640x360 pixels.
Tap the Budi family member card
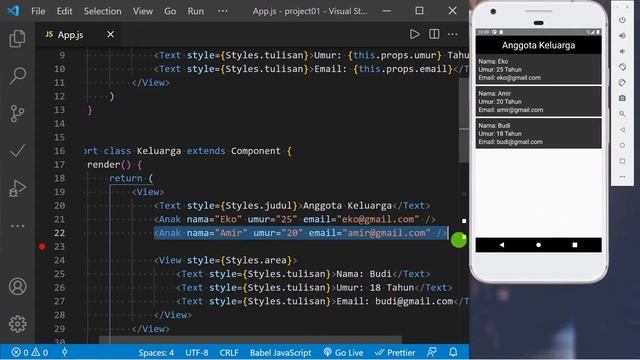coord(538,133)
